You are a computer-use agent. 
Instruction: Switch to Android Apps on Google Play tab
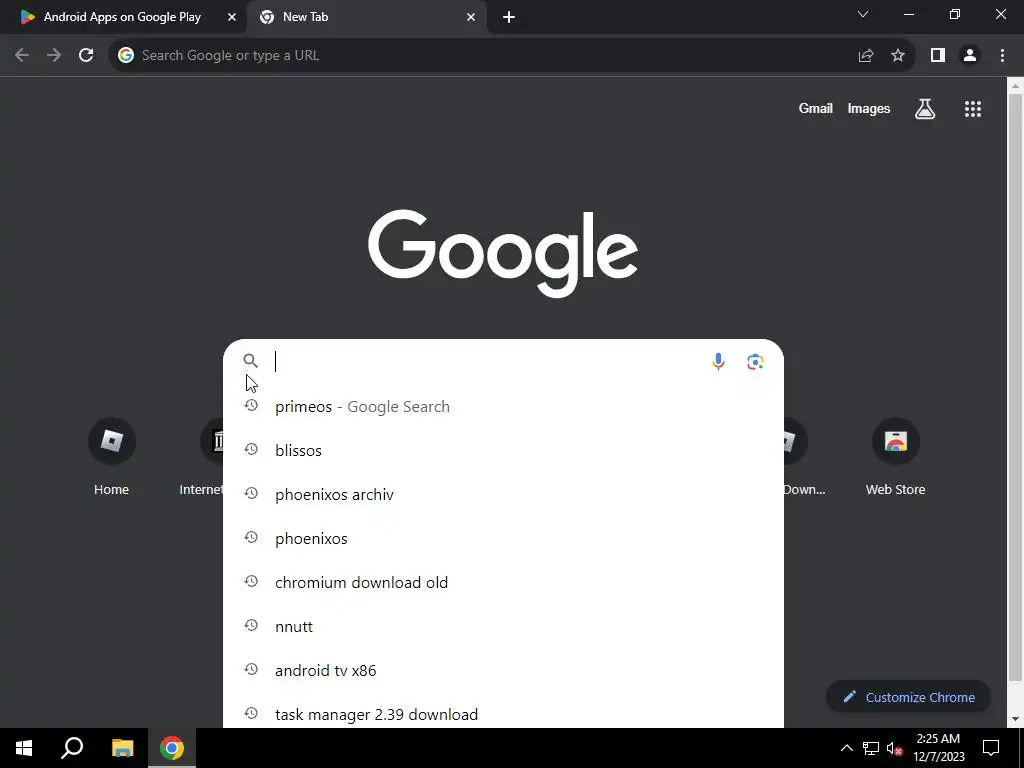point(122,17)
